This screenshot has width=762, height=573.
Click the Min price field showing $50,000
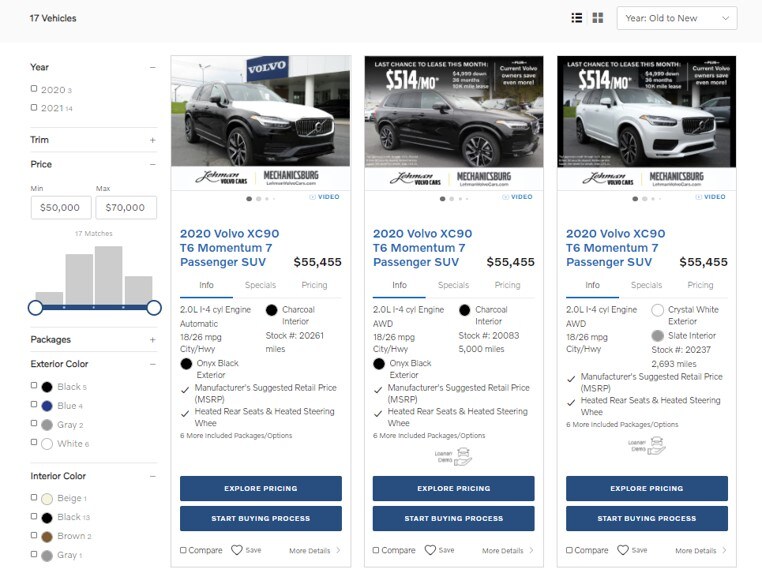point(61,208)
